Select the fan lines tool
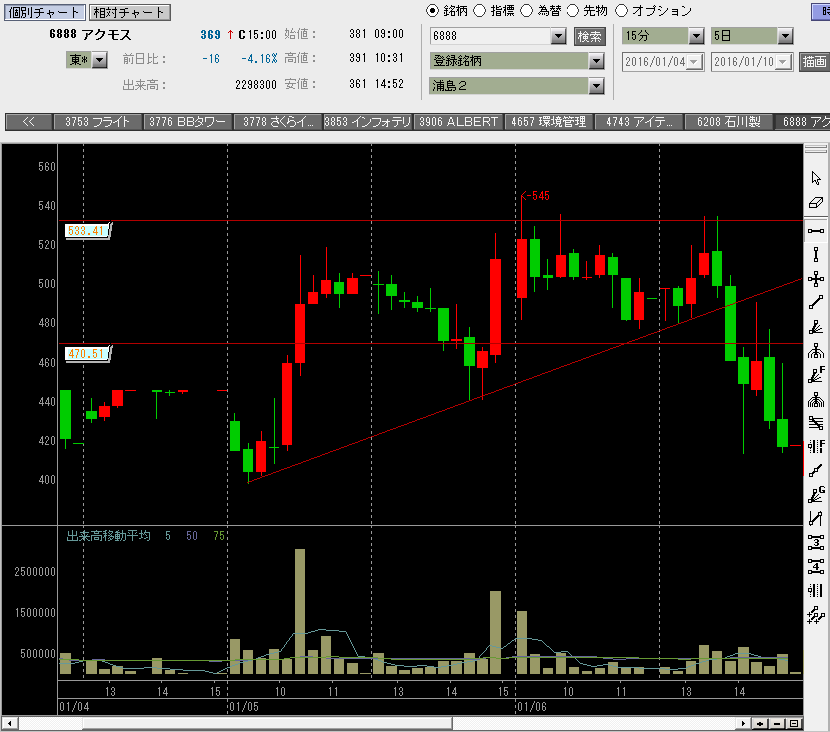The height and width of the screenshot is (732, 830). (816, 327)
